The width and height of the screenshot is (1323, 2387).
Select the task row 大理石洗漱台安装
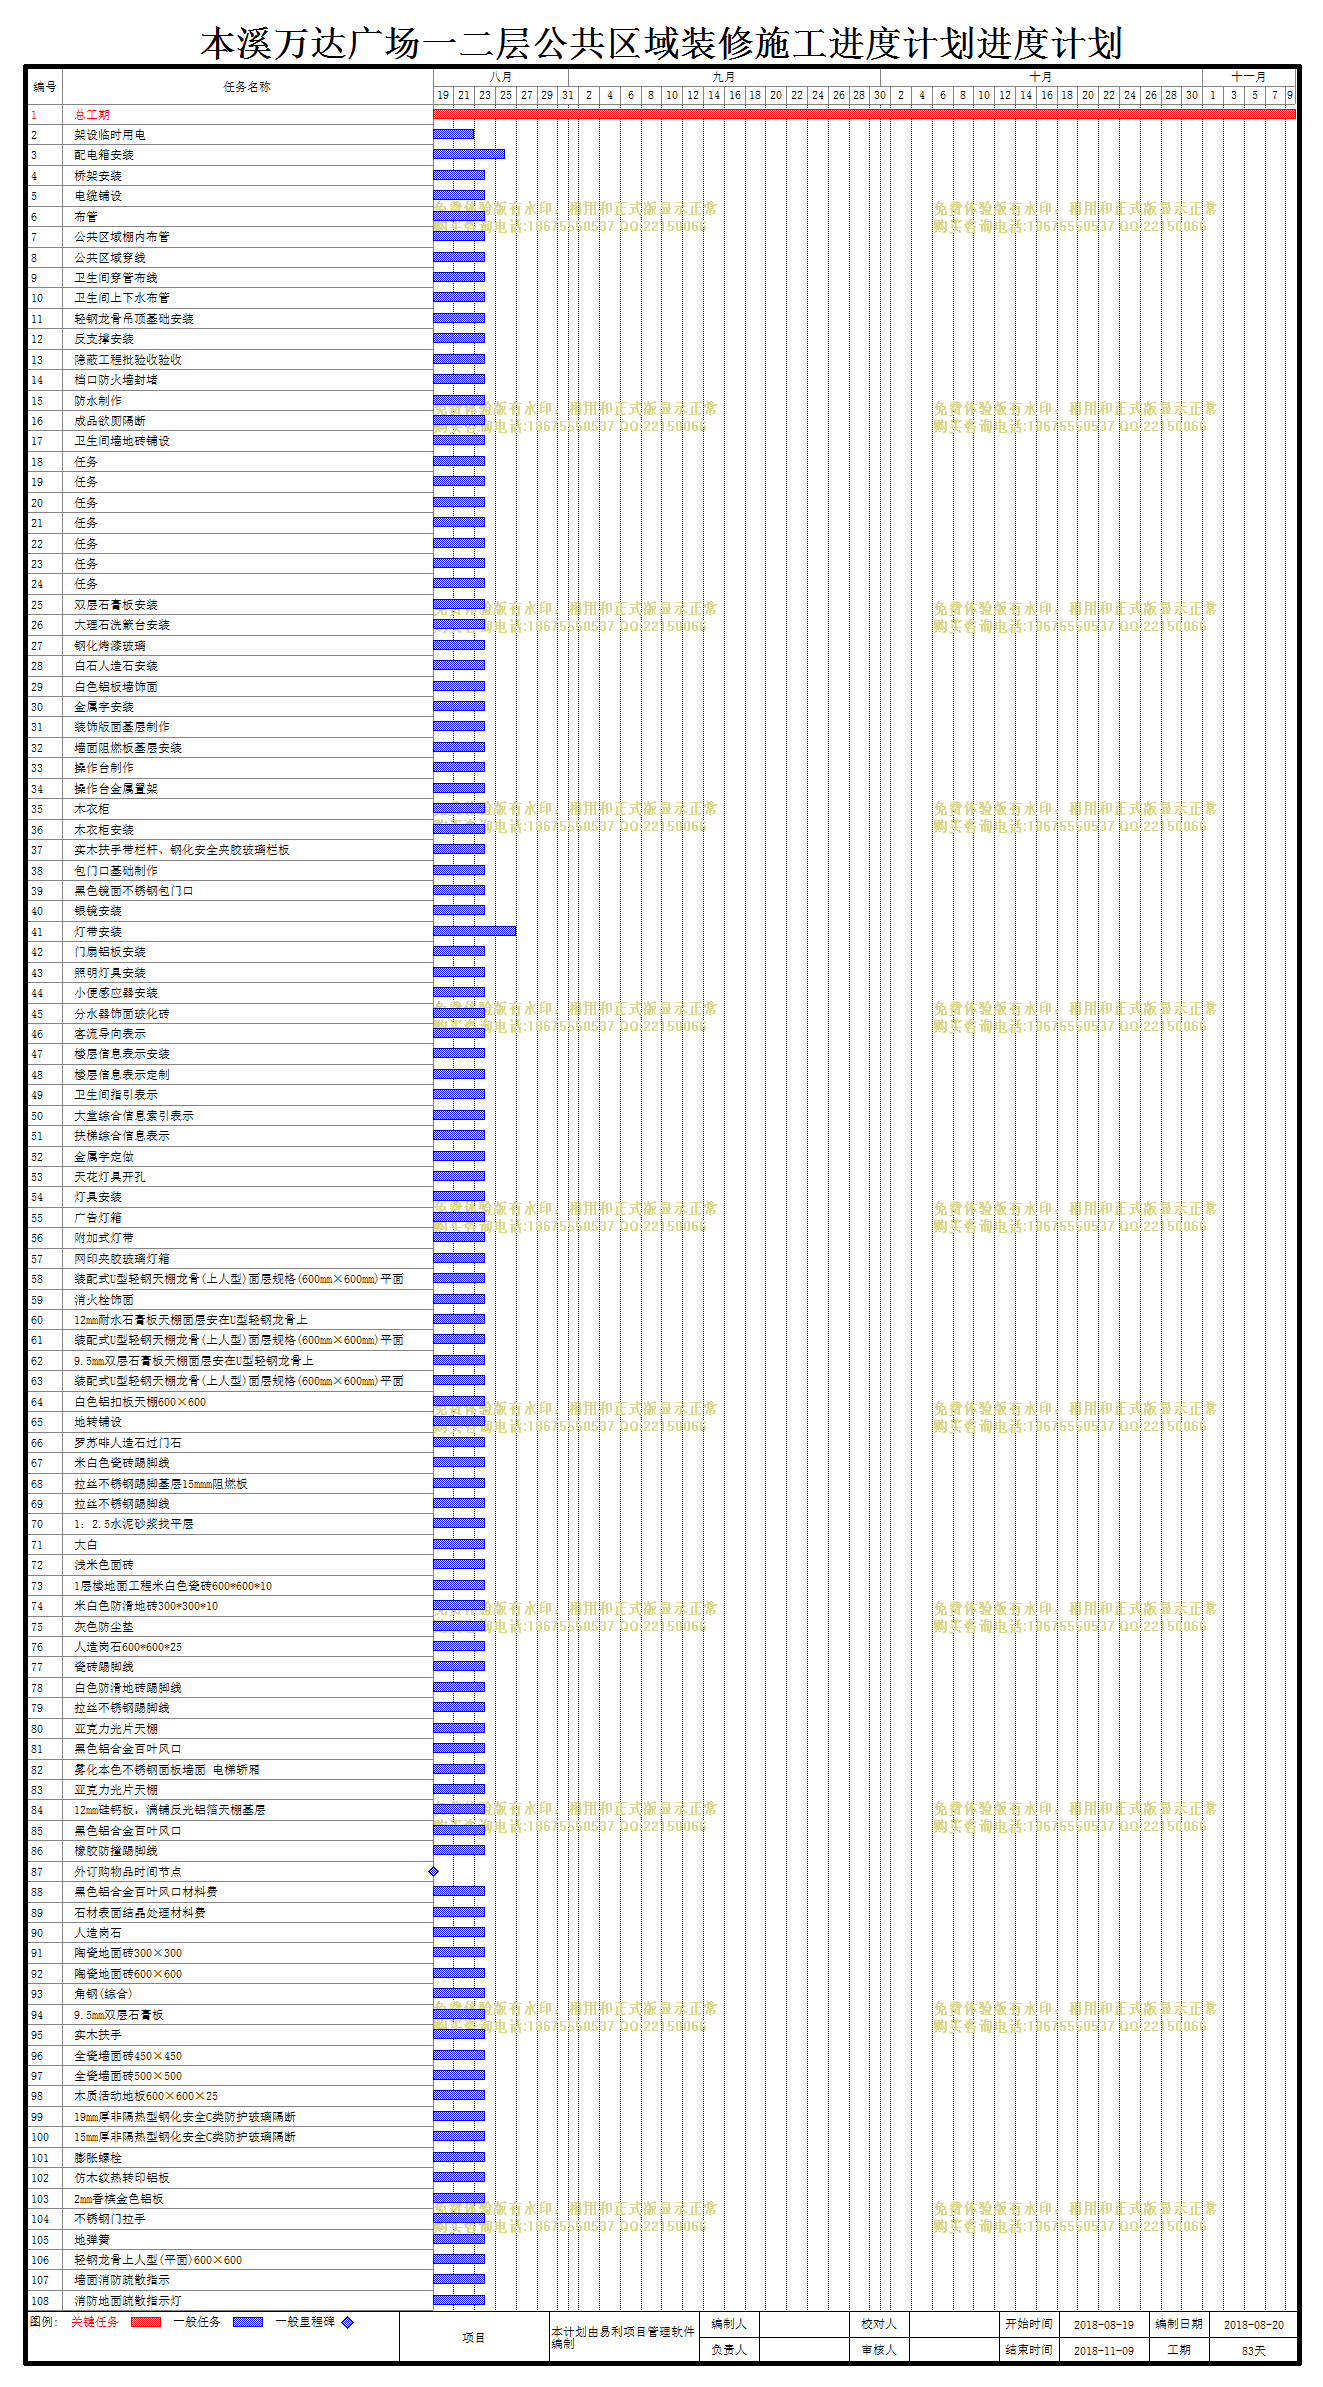(229, 625)
